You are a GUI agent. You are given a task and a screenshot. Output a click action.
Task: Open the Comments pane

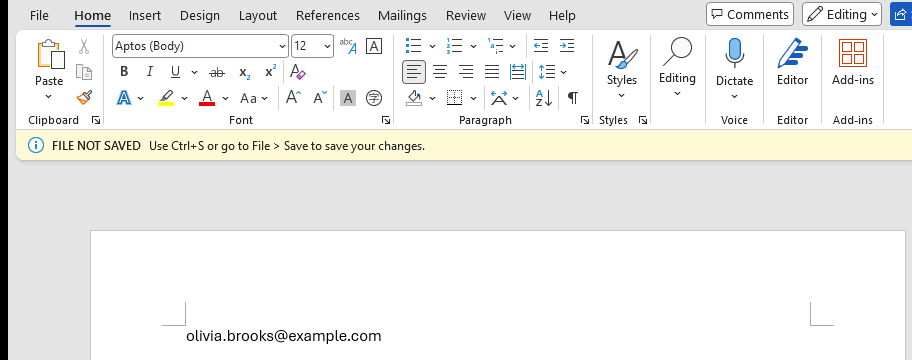pyautogui.click(x=750, y=14)
